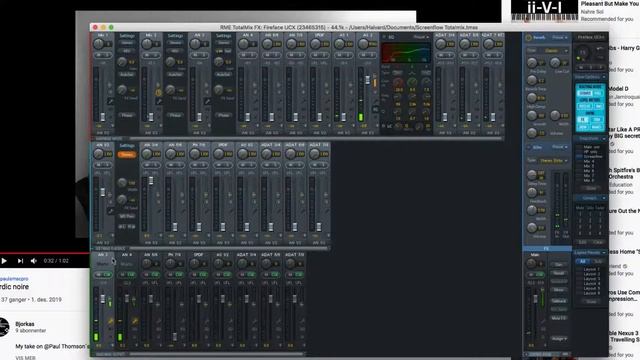Click the YouTube red video progress bar

coord(44,253)
